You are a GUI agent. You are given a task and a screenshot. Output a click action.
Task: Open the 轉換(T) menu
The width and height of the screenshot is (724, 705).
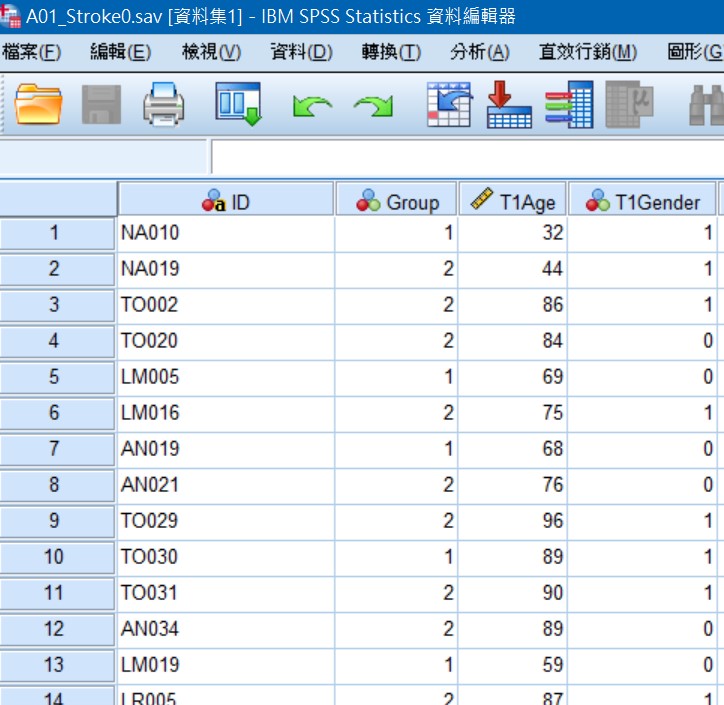(x=391, y=52)
